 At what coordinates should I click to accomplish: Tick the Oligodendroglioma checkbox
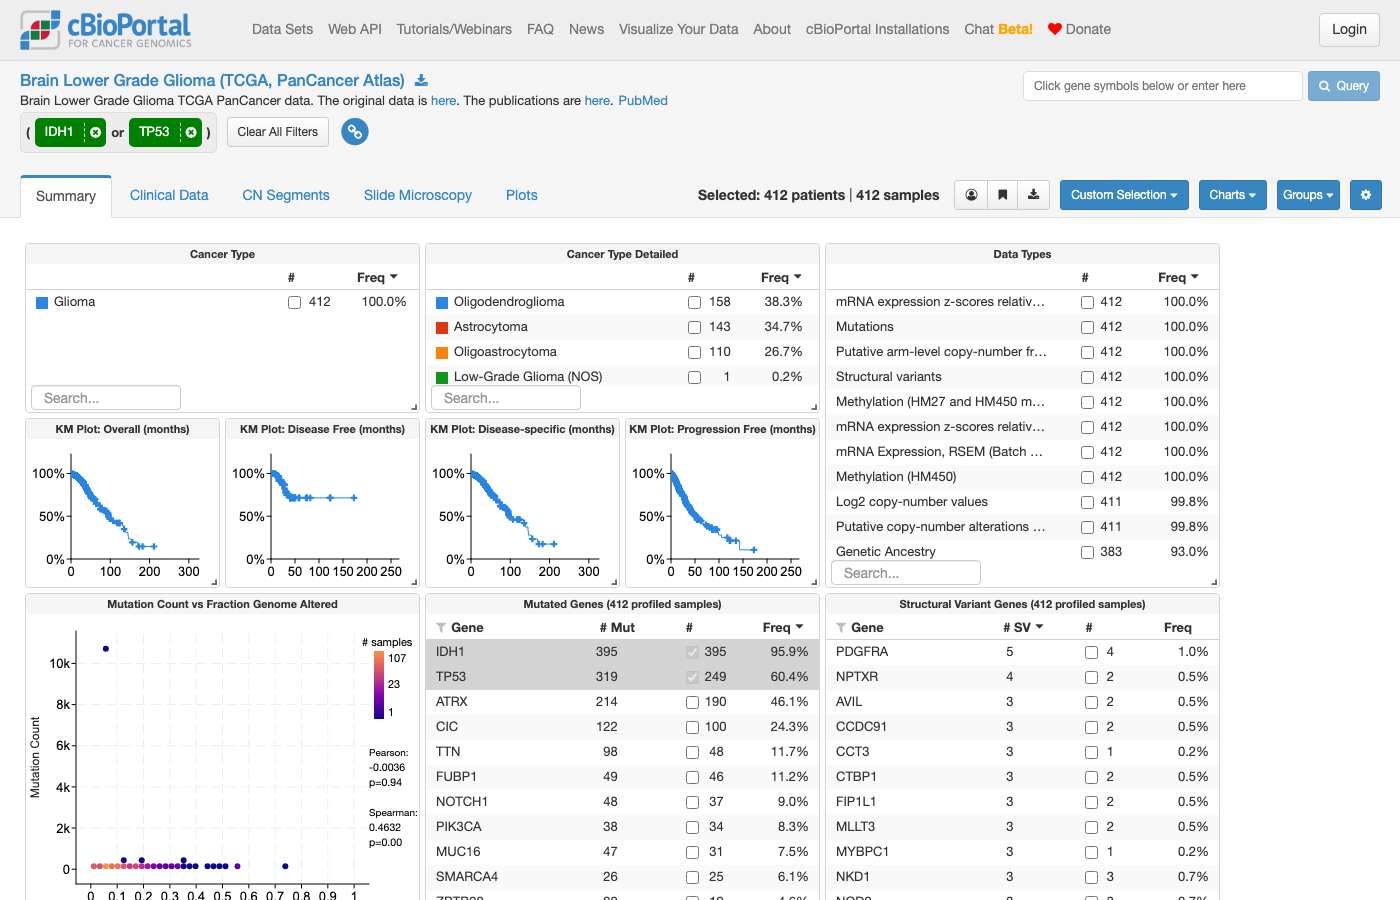point(694,302)
